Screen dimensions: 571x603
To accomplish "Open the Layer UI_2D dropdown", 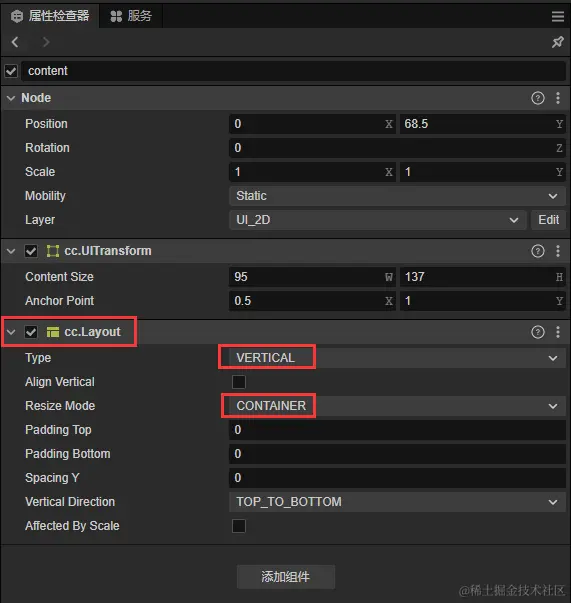I will click(378, 220).
